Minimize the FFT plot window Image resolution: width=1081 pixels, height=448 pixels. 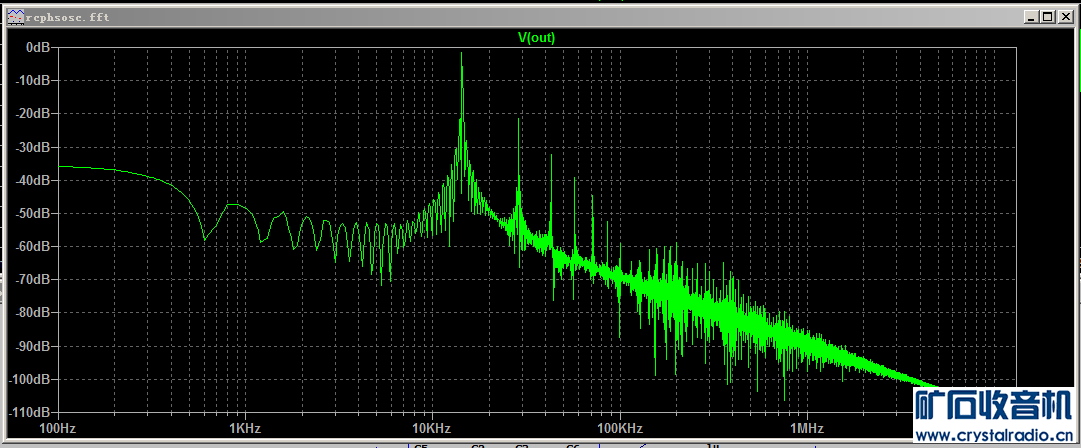coord(1030,17)
